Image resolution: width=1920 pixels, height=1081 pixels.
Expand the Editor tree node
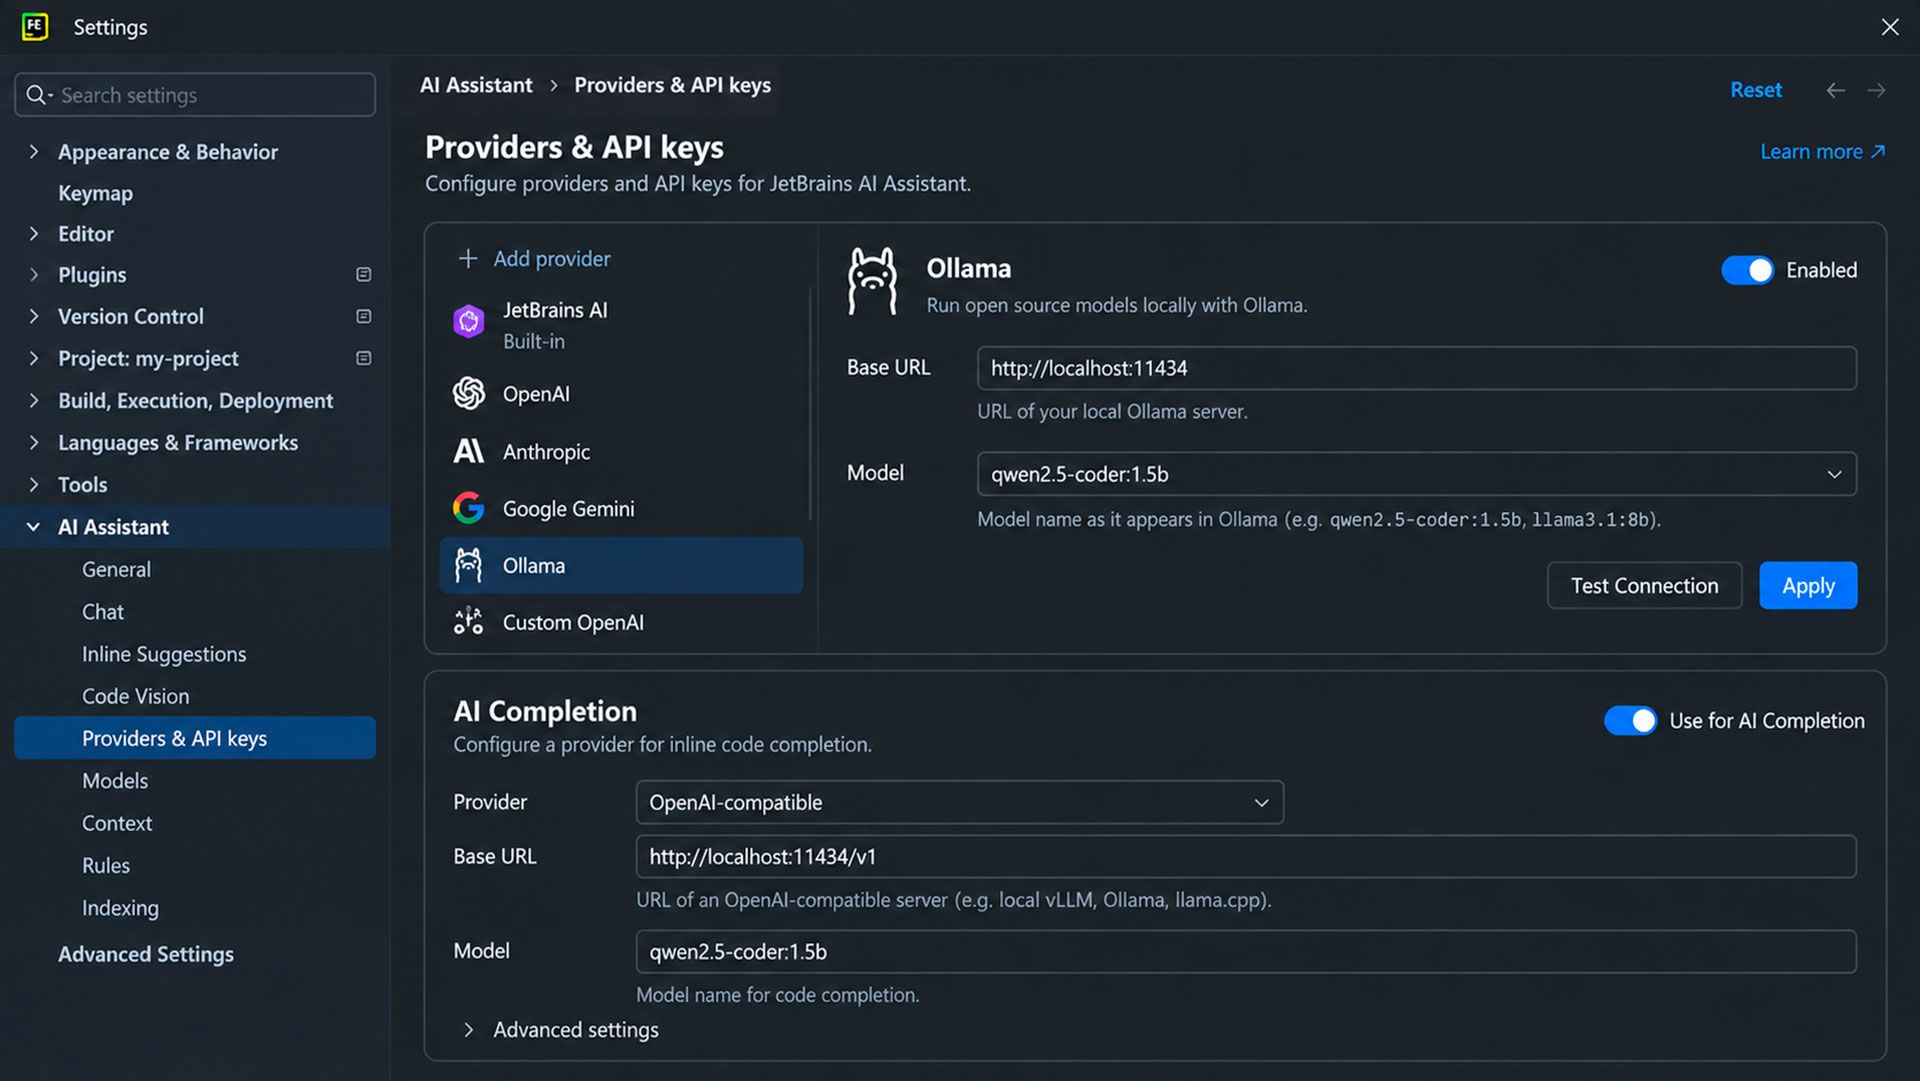coord(33,233)
